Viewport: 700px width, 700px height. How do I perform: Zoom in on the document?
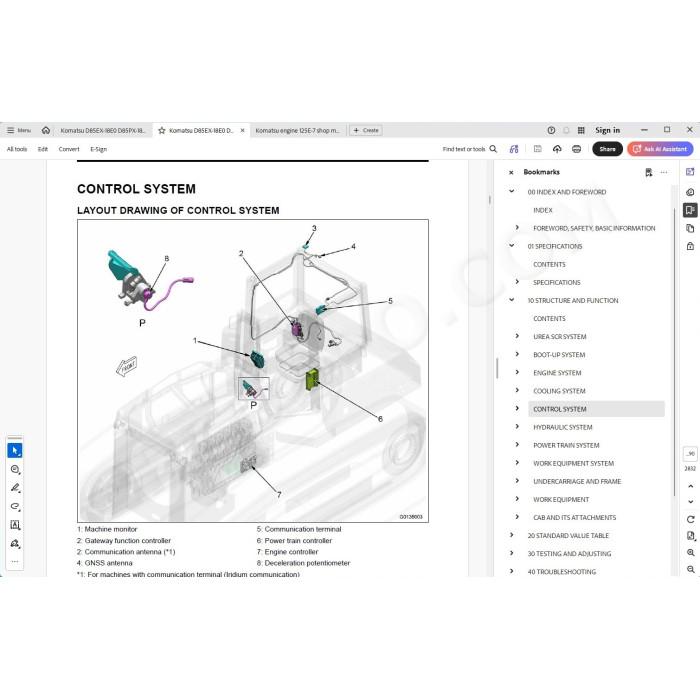click(x=691, y=553)
